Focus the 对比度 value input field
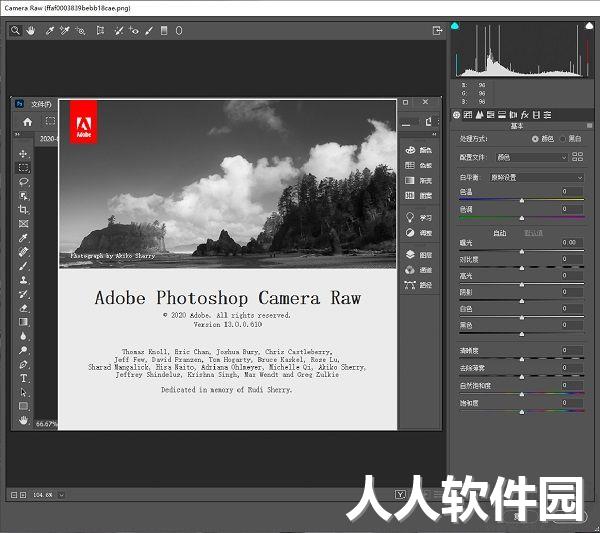 click(572, 259)
